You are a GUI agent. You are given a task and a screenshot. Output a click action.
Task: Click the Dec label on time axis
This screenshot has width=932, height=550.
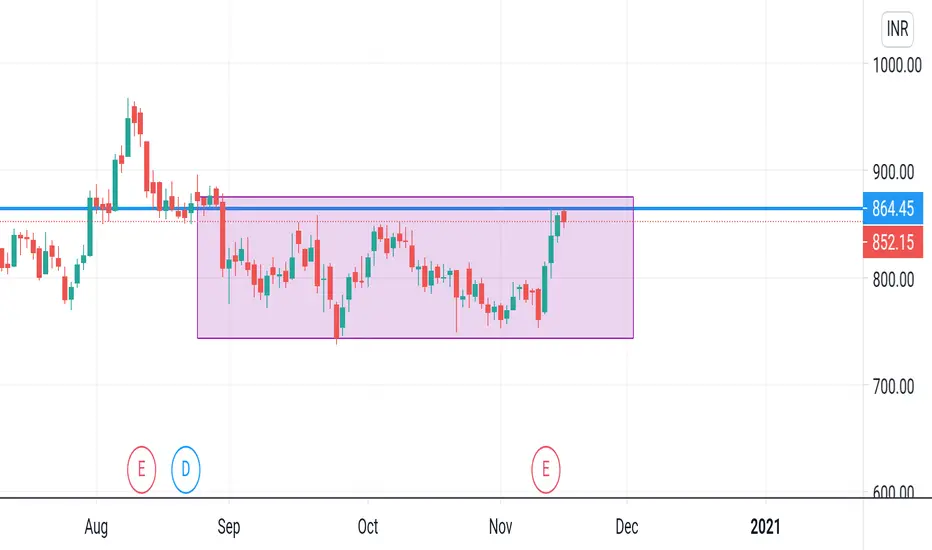tap(627, 527)
